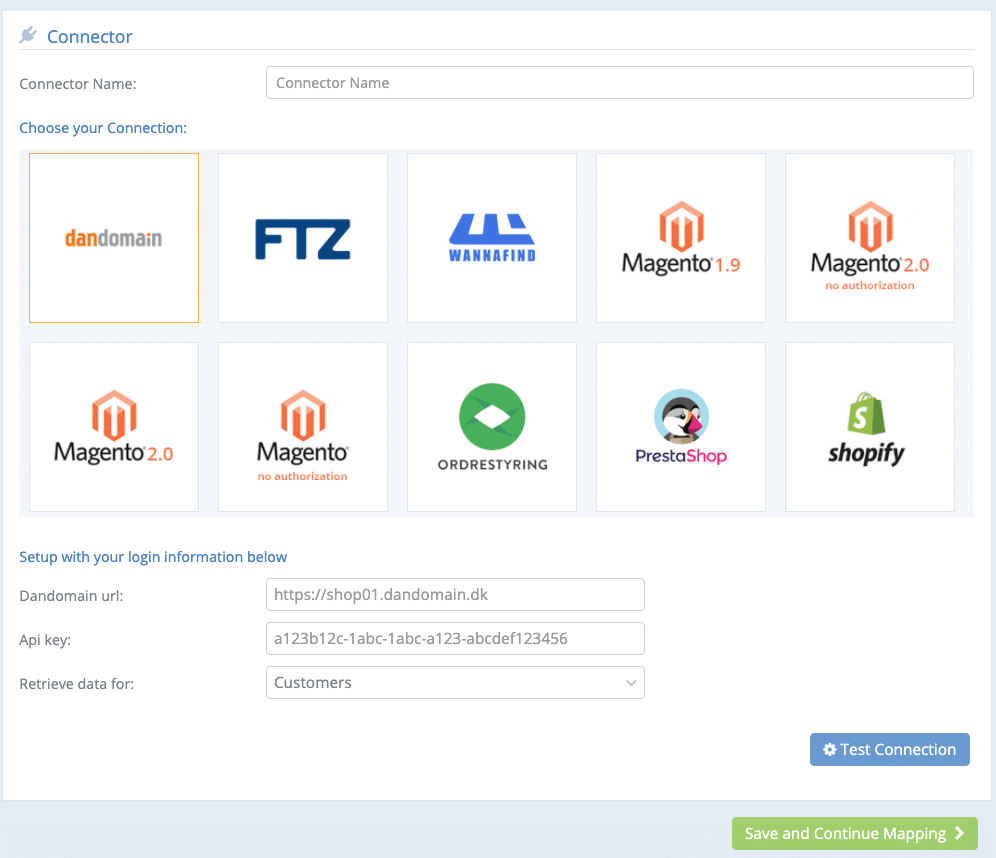Click the Choose your Connection label
The height and width of the screenshot is (858, 996).
pos(103,128)
